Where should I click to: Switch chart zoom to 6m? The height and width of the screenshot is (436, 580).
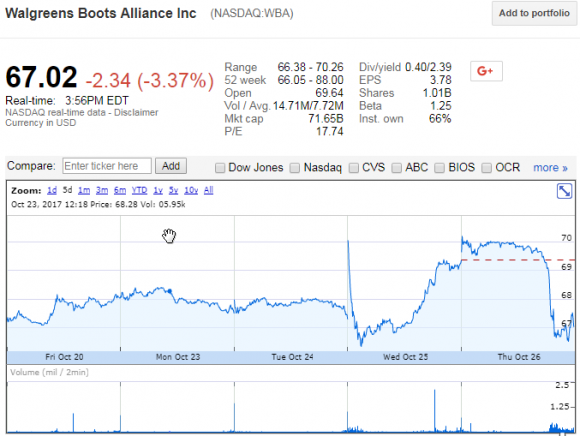[x=120, y=190]
